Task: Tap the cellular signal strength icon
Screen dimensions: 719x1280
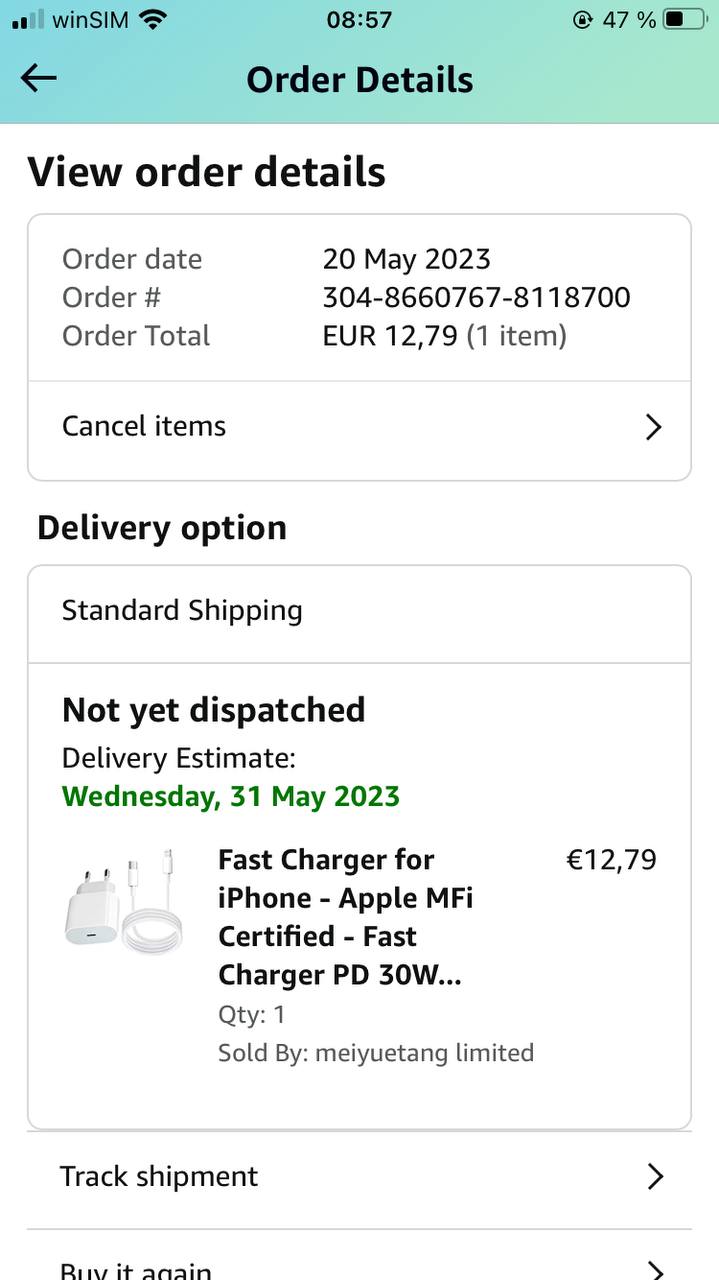Action: 28,19
